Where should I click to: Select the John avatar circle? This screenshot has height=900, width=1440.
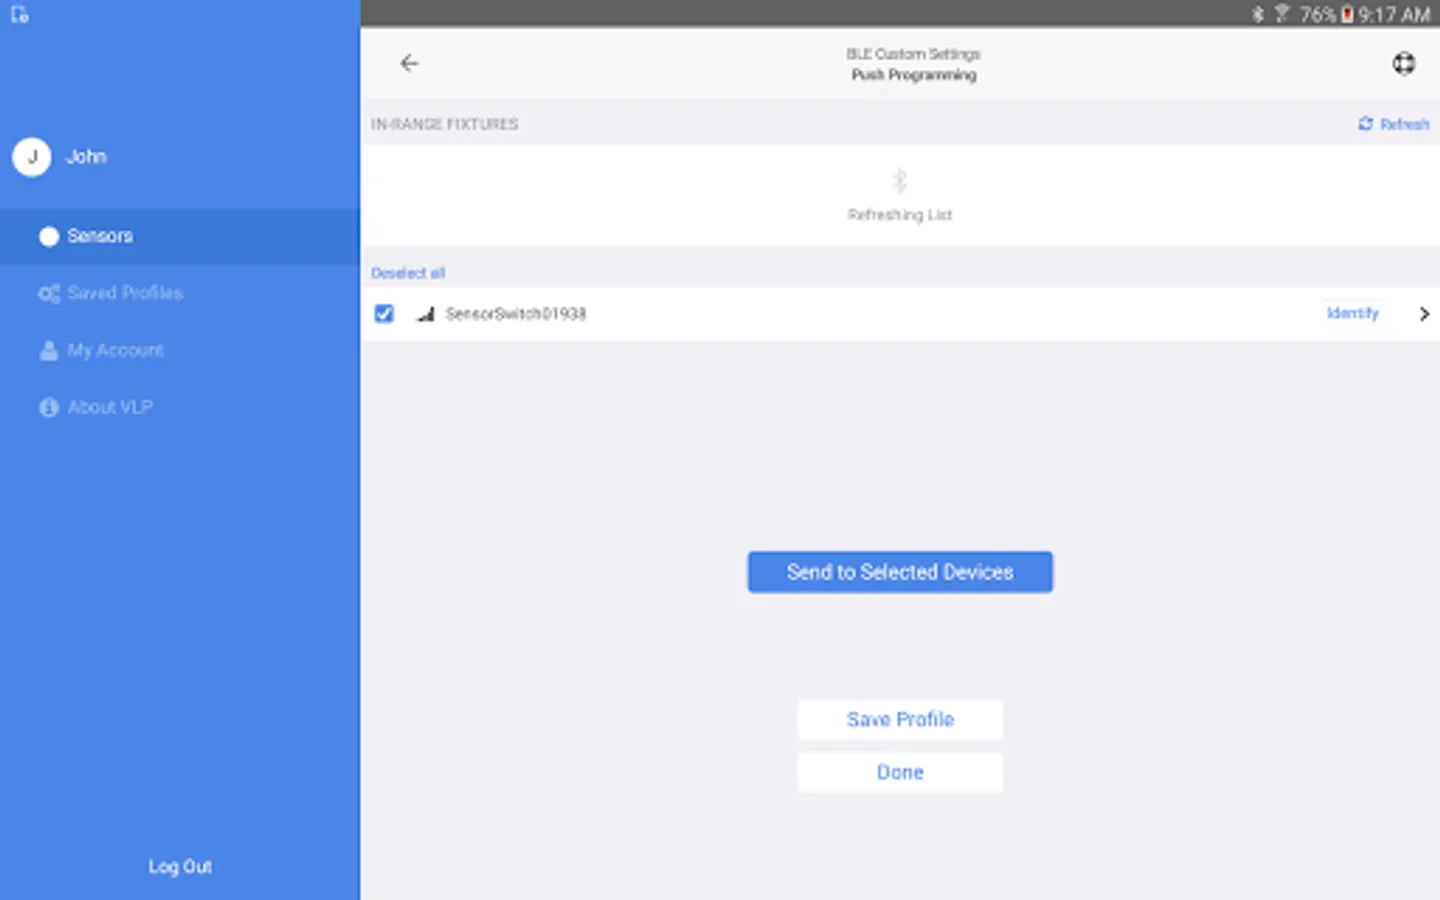point(32,157)
